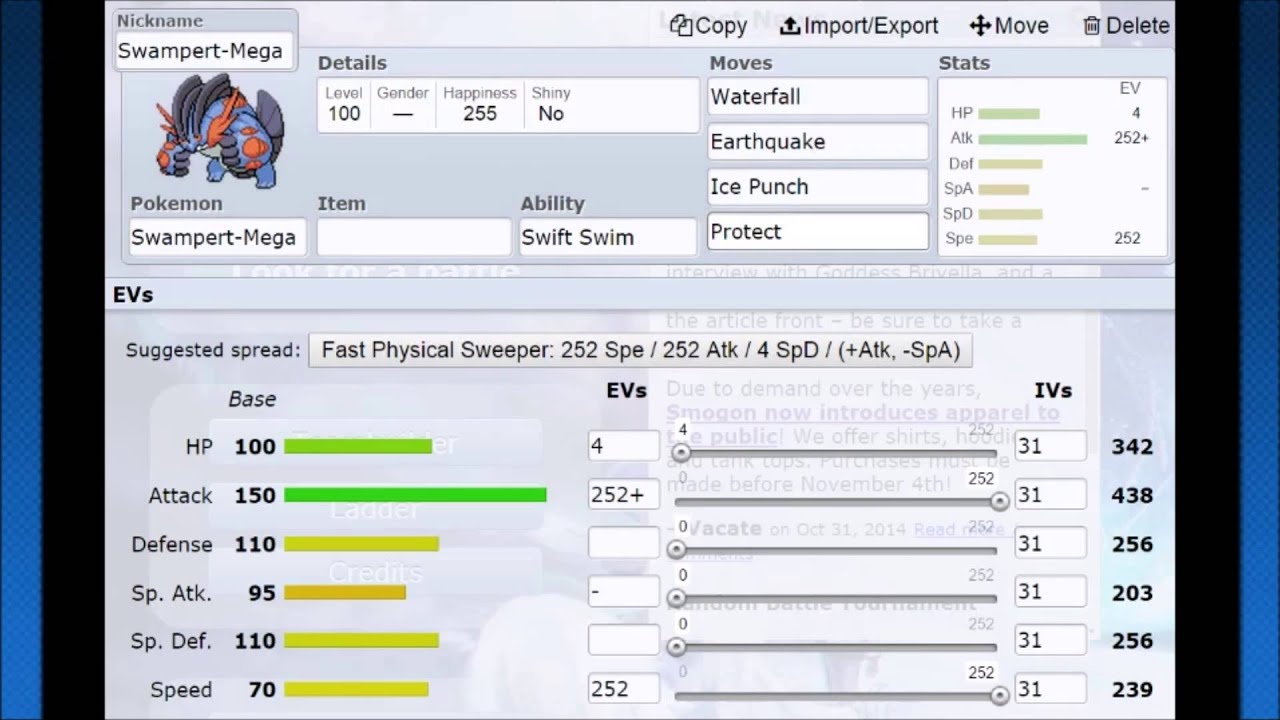Select the Waterfall move slot
This screenshot has height=720, width=1280.
coord(818,97)
